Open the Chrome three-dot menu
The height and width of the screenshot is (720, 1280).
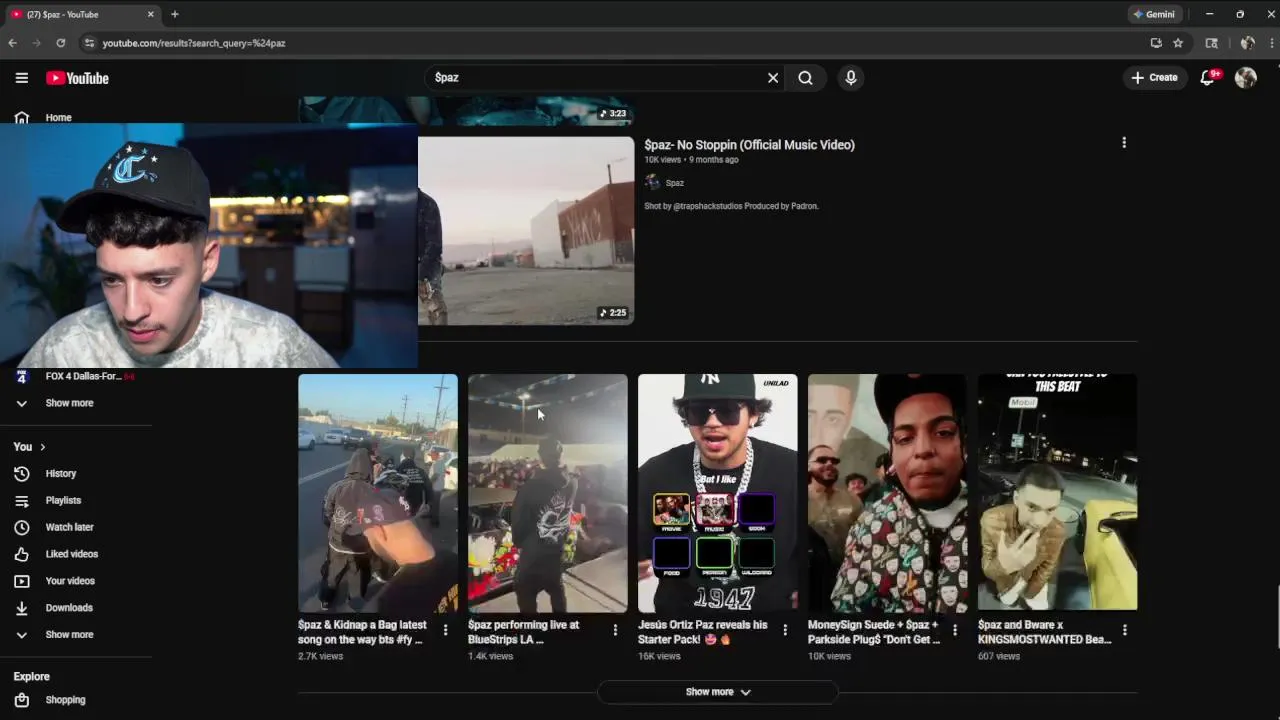1271,43
